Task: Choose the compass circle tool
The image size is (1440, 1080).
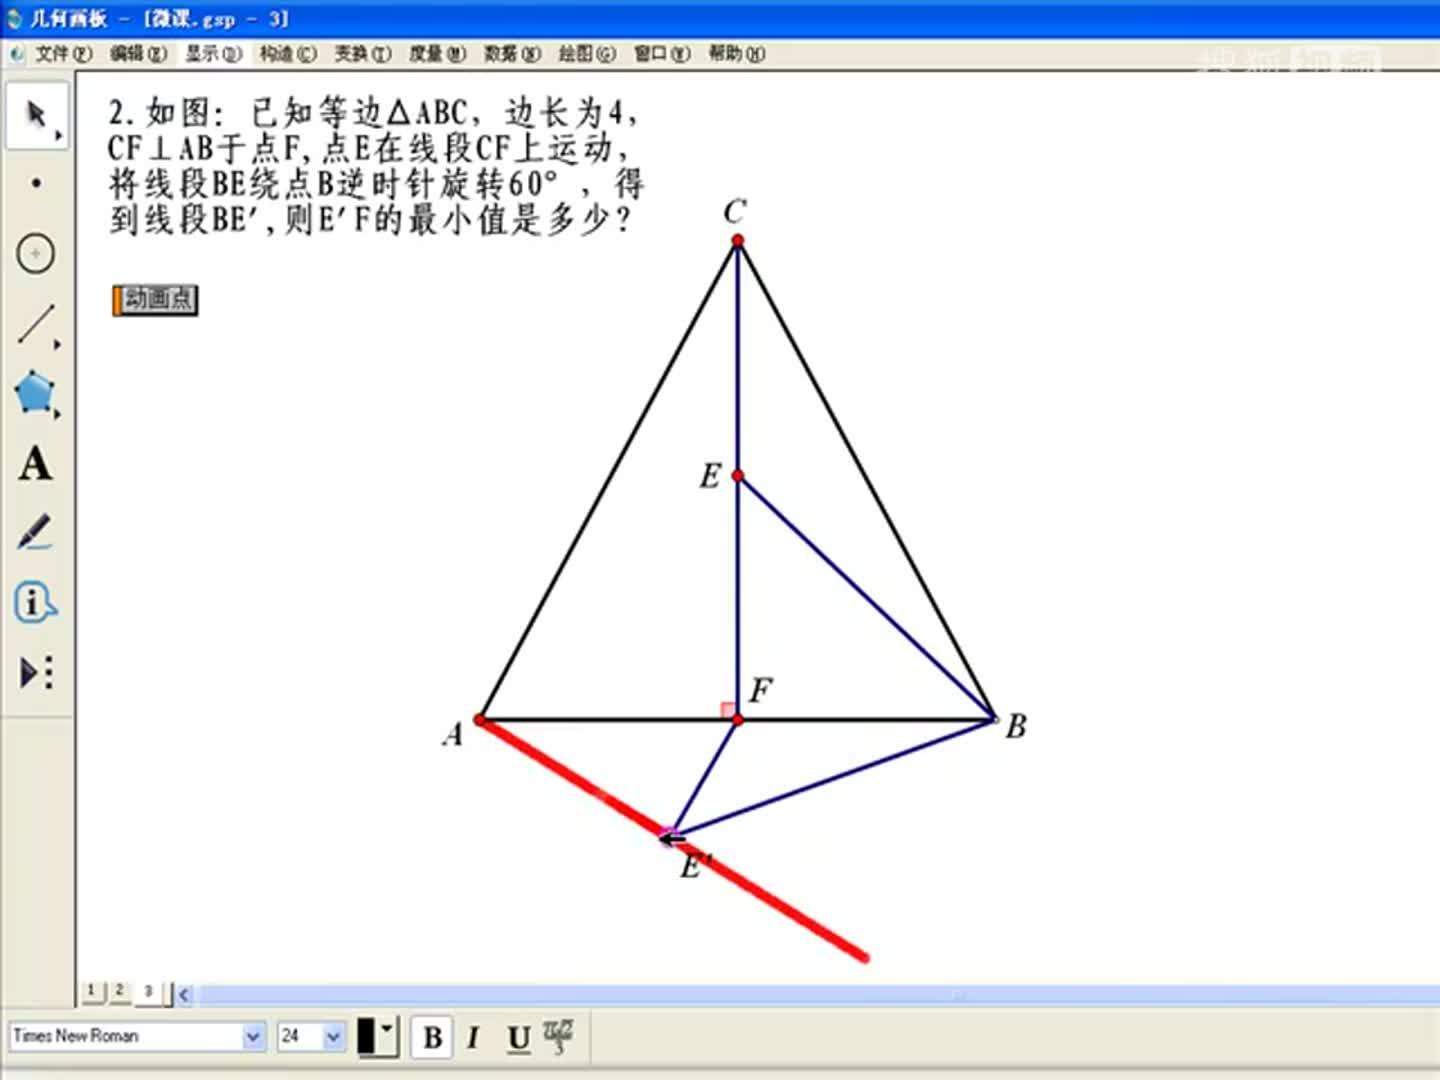Action: click(36, 254)
